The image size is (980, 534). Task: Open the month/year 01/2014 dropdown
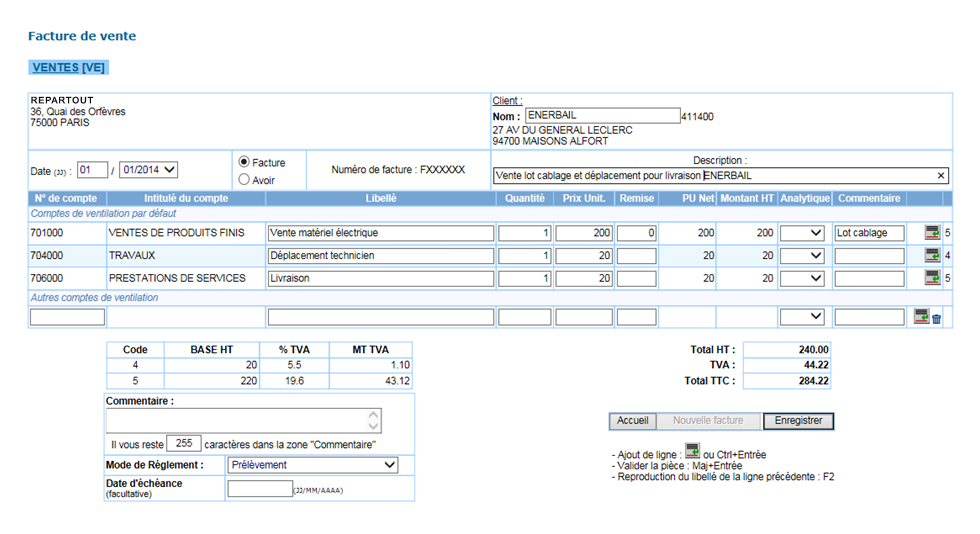(149, 169)
